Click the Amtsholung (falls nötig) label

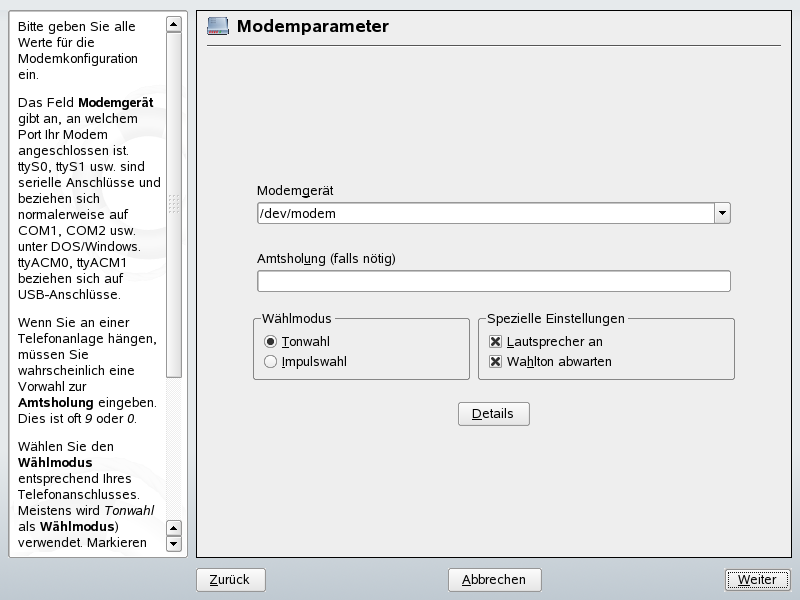(x=326, y=259)
